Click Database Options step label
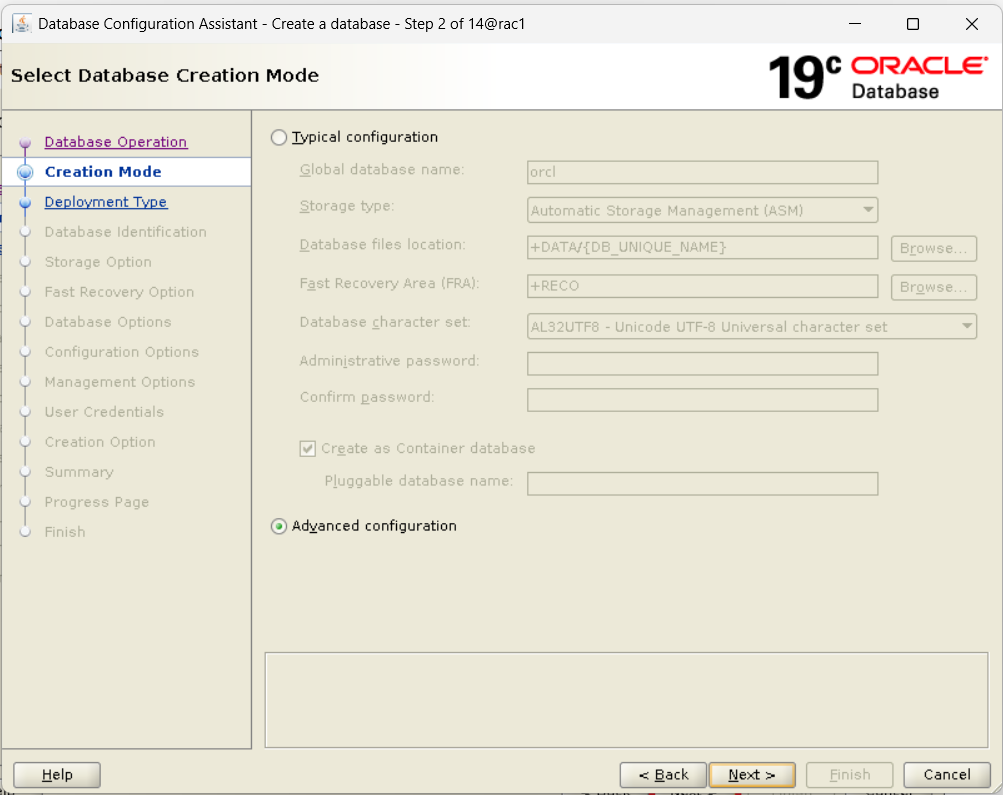 (x=107, y=322)
